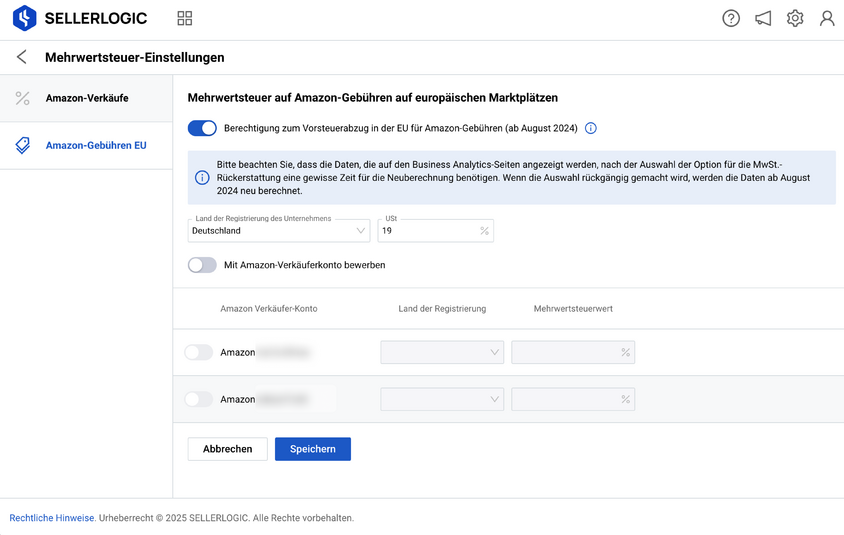
Task: Click VAT value field in first Amazon row
Action: [573, 353]
